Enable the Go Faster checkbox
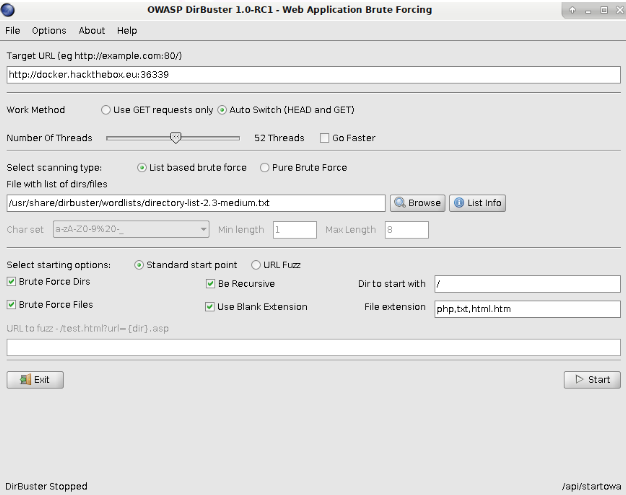This screenshot has width=626, height=495. click(324, 138)
